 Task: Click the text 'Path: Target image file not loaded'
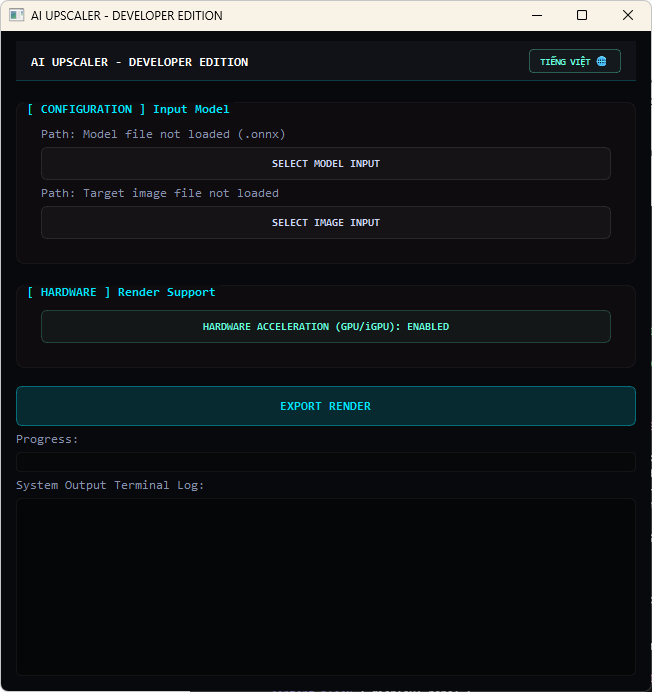click(x=160, y=193)
